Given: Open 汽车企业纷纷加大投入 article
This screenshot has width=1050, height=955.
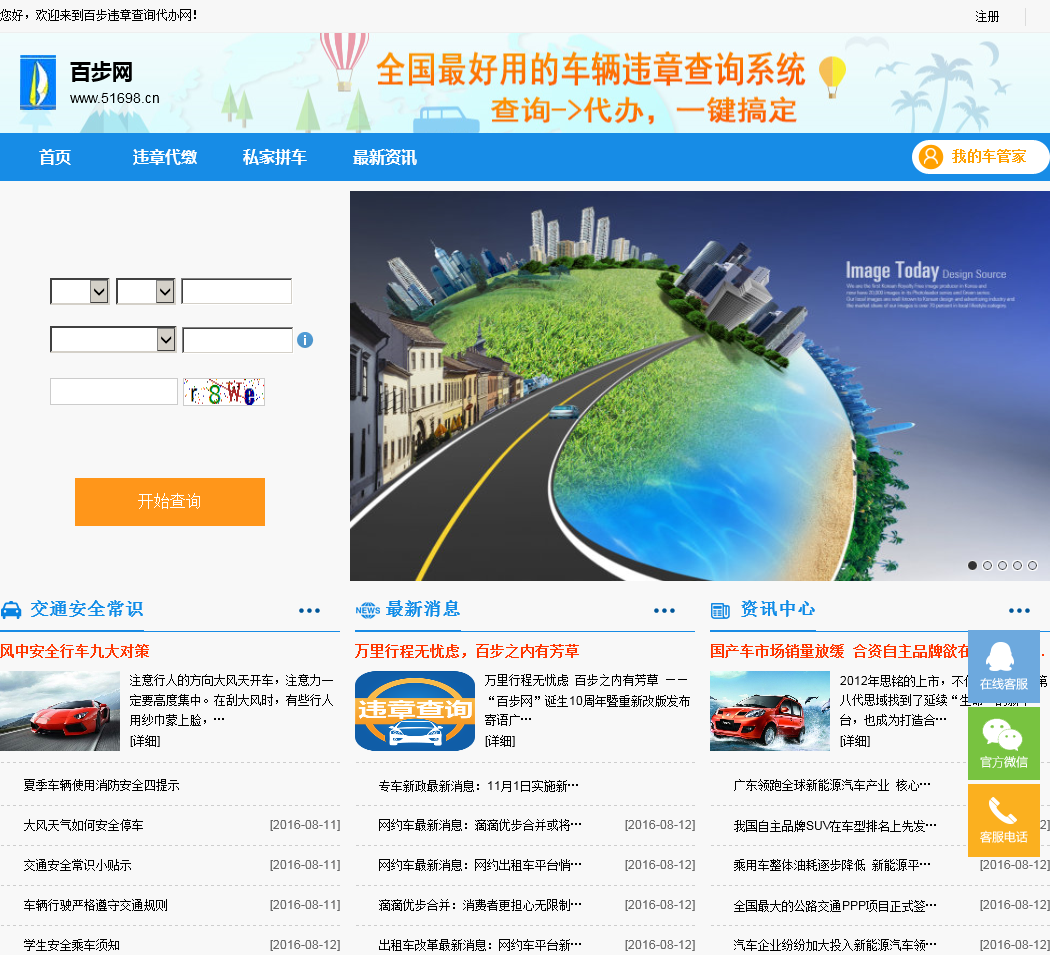Looking at the screenshot, I should coord(835,945).
